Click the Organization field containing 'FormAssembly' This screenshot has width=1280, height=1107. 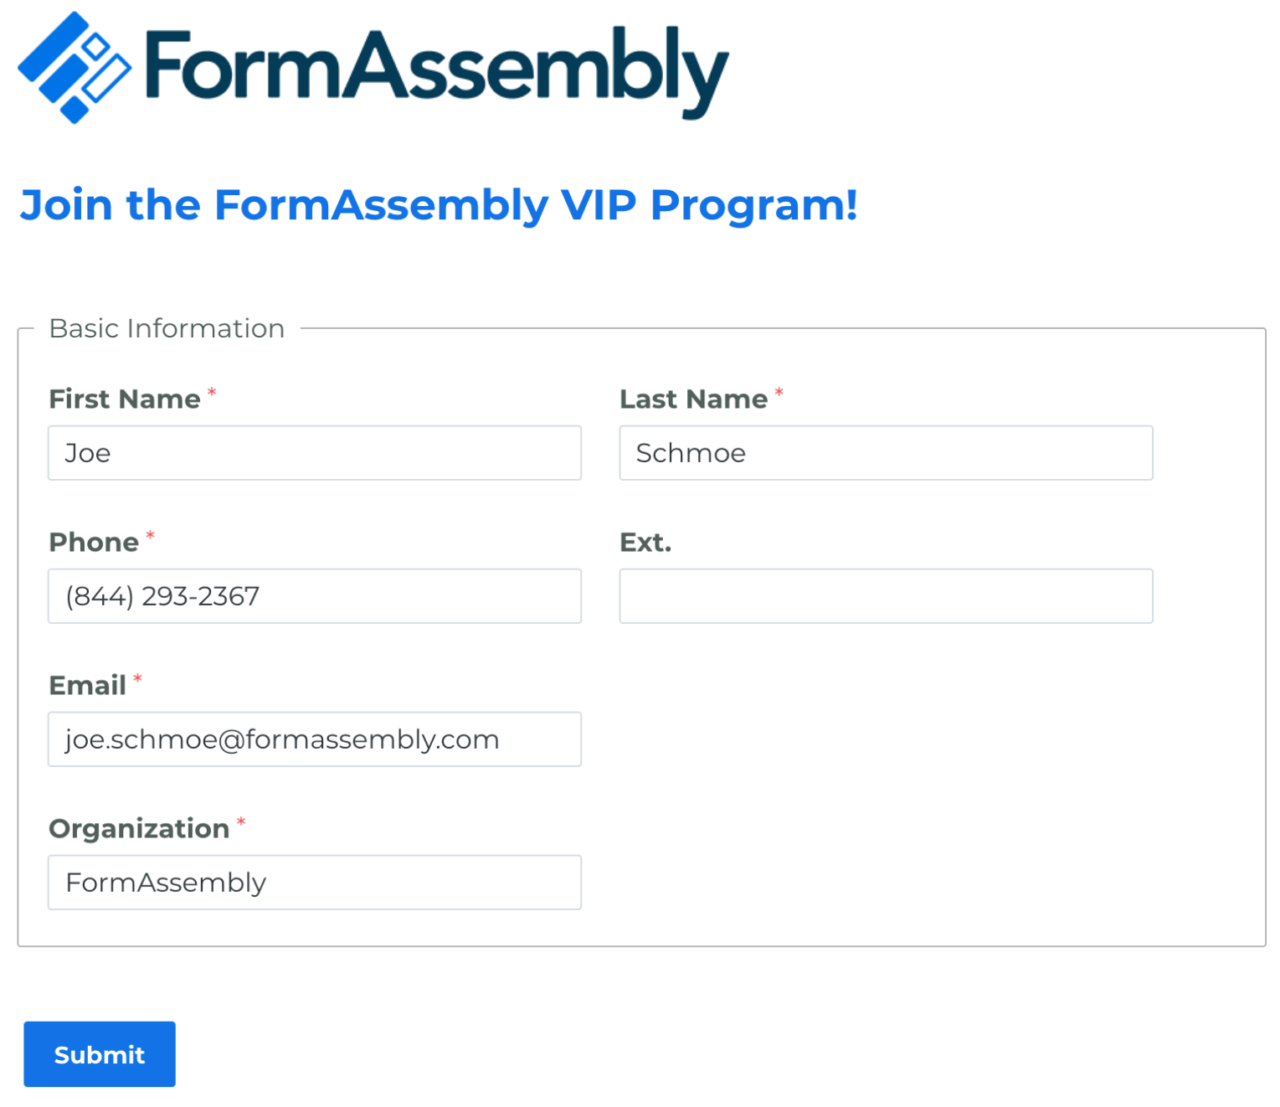314,882
